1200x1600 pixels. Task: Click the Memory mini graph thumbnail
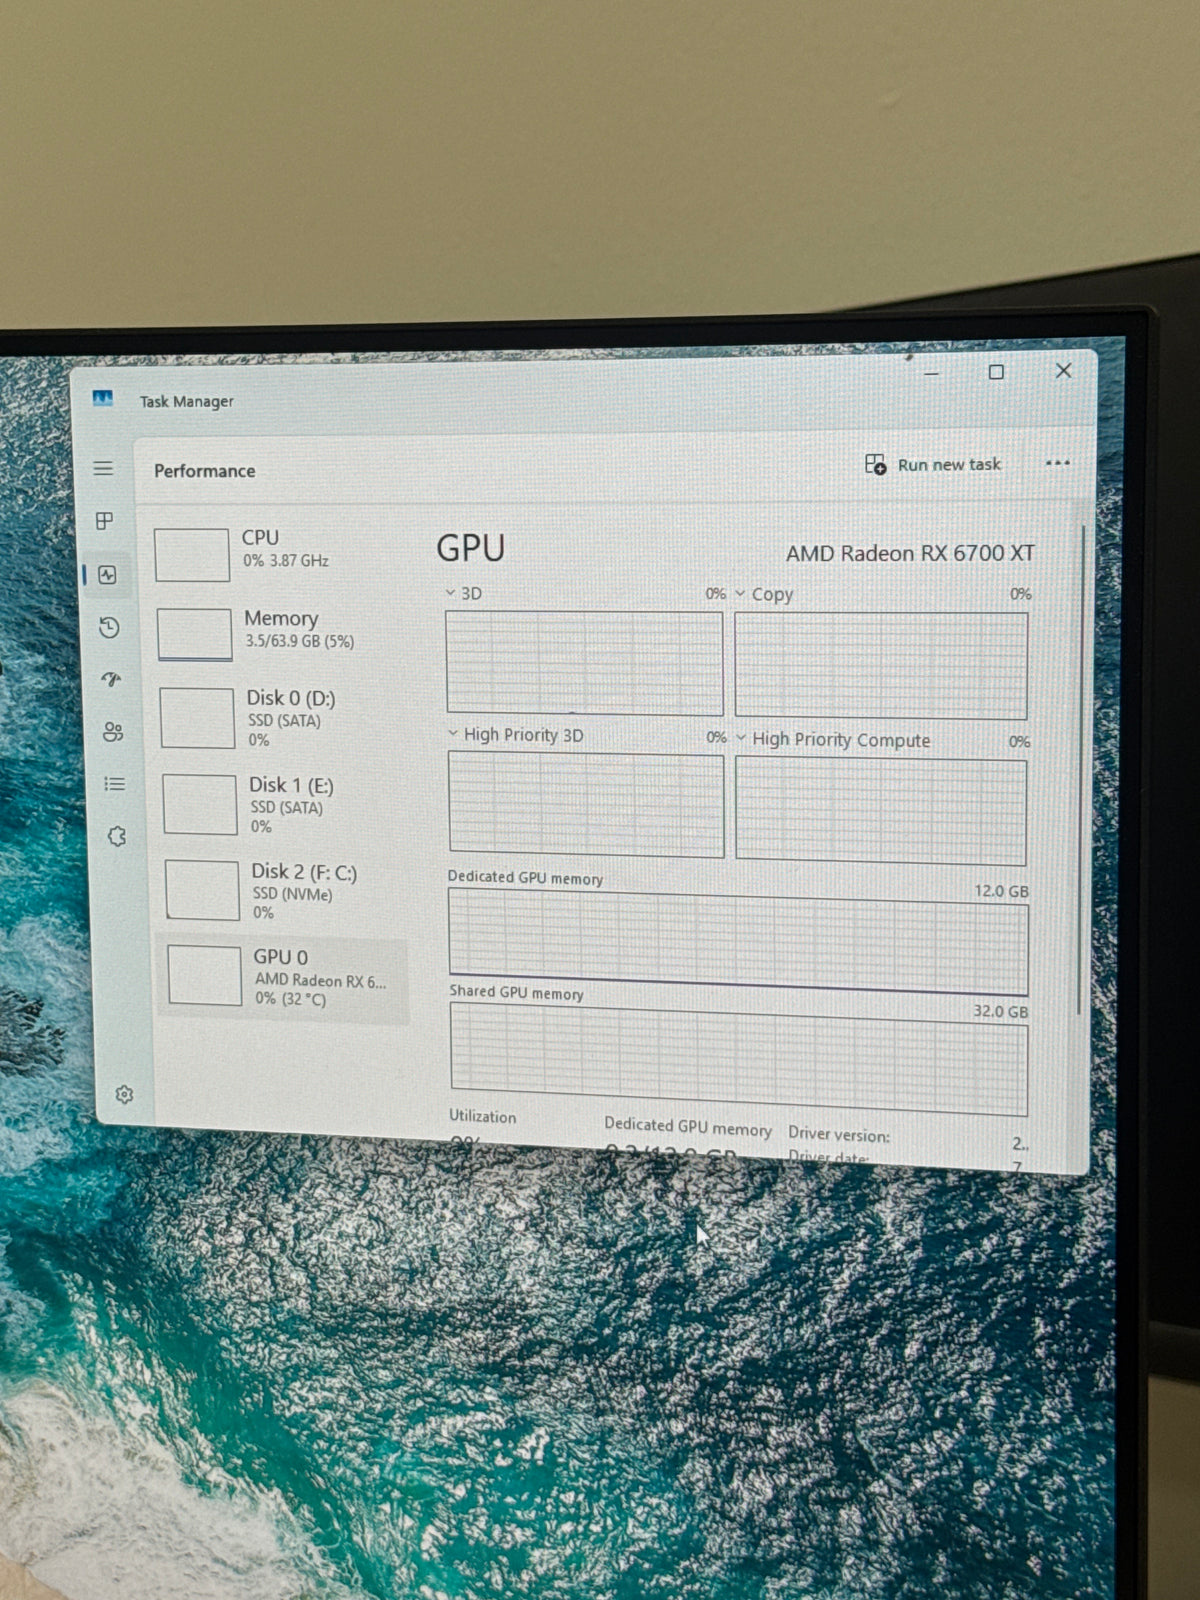195,635
